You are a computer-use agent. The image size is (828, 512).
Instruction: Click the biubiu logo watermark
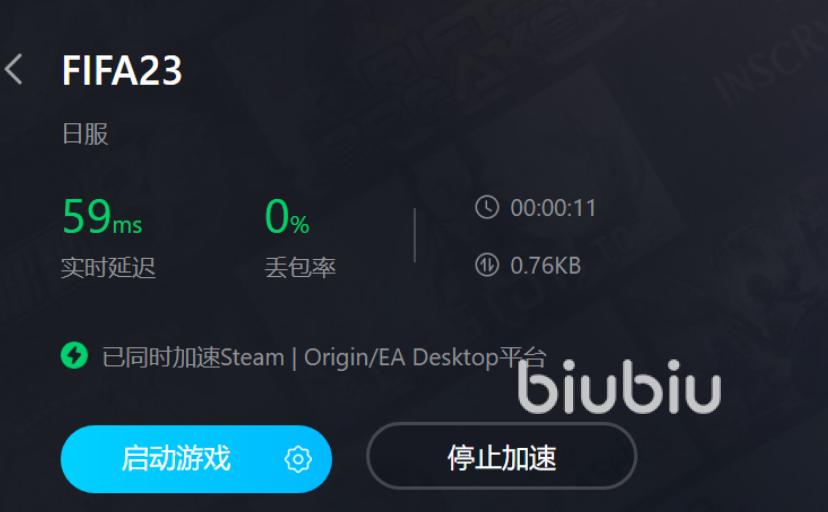click(x=619, y=387)
